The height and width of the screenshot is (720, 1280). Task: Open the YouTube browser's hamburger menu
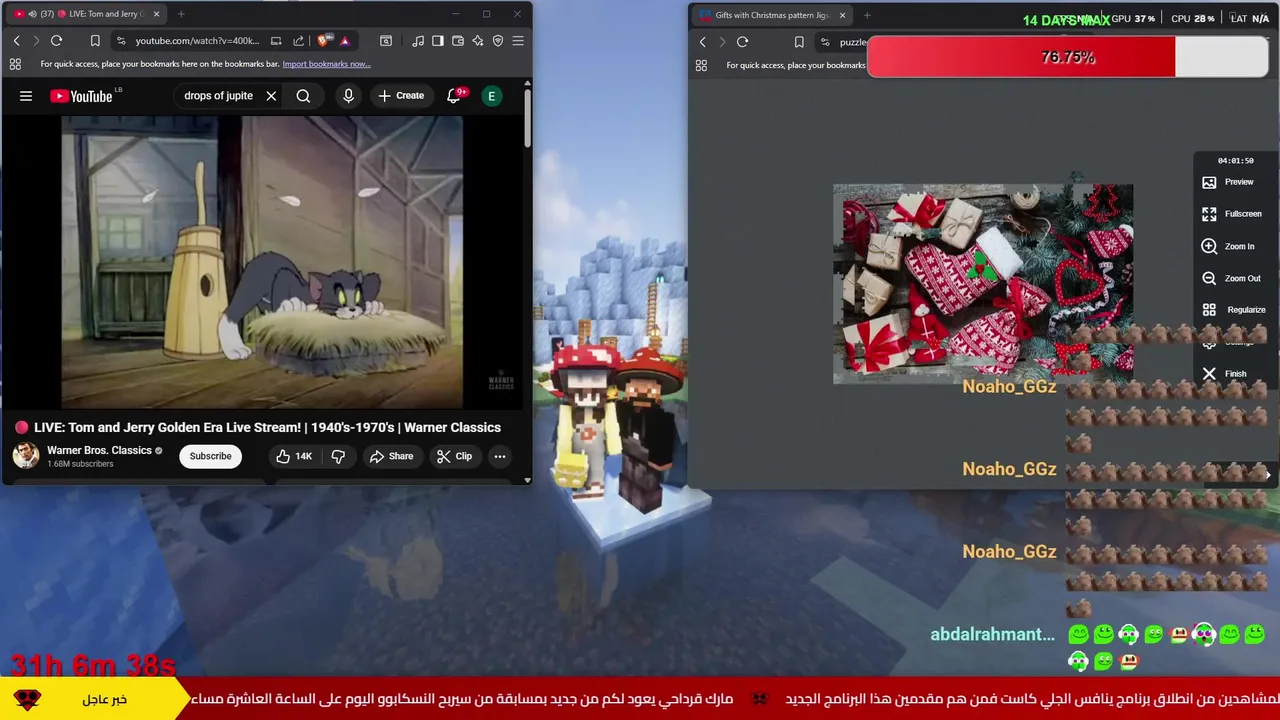518,41
